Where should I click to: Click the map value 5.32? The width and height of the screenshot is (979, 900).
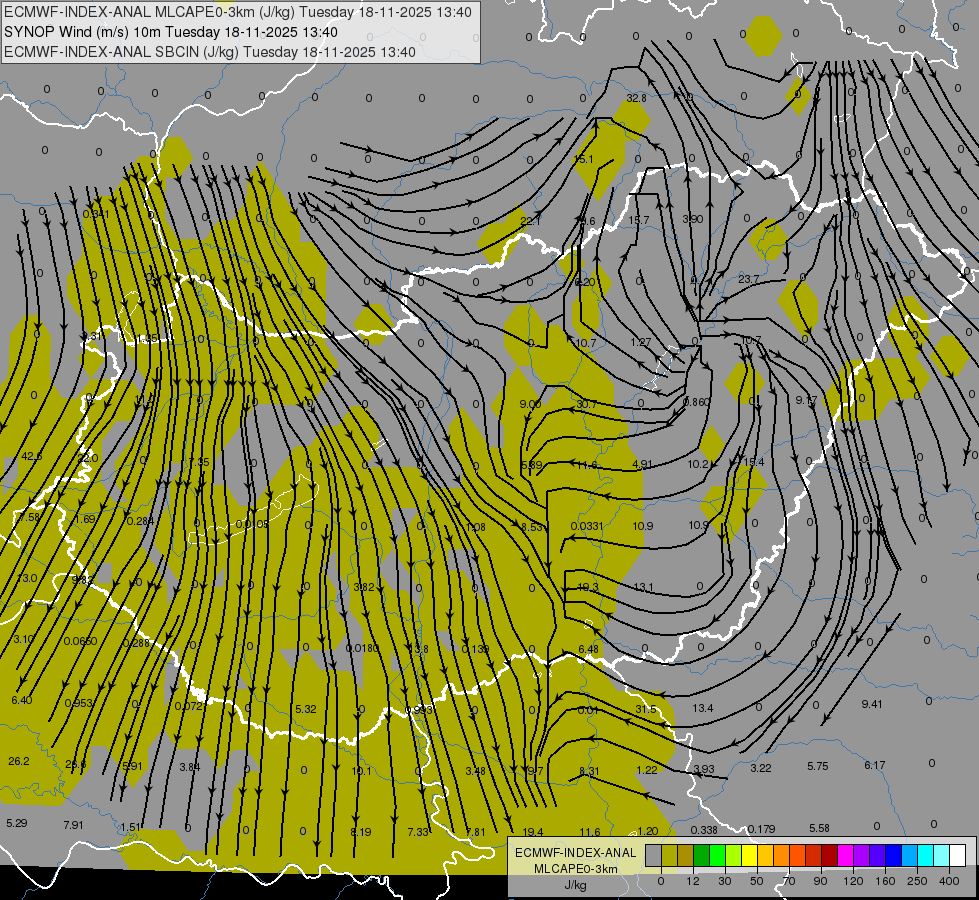click(305, 709)
